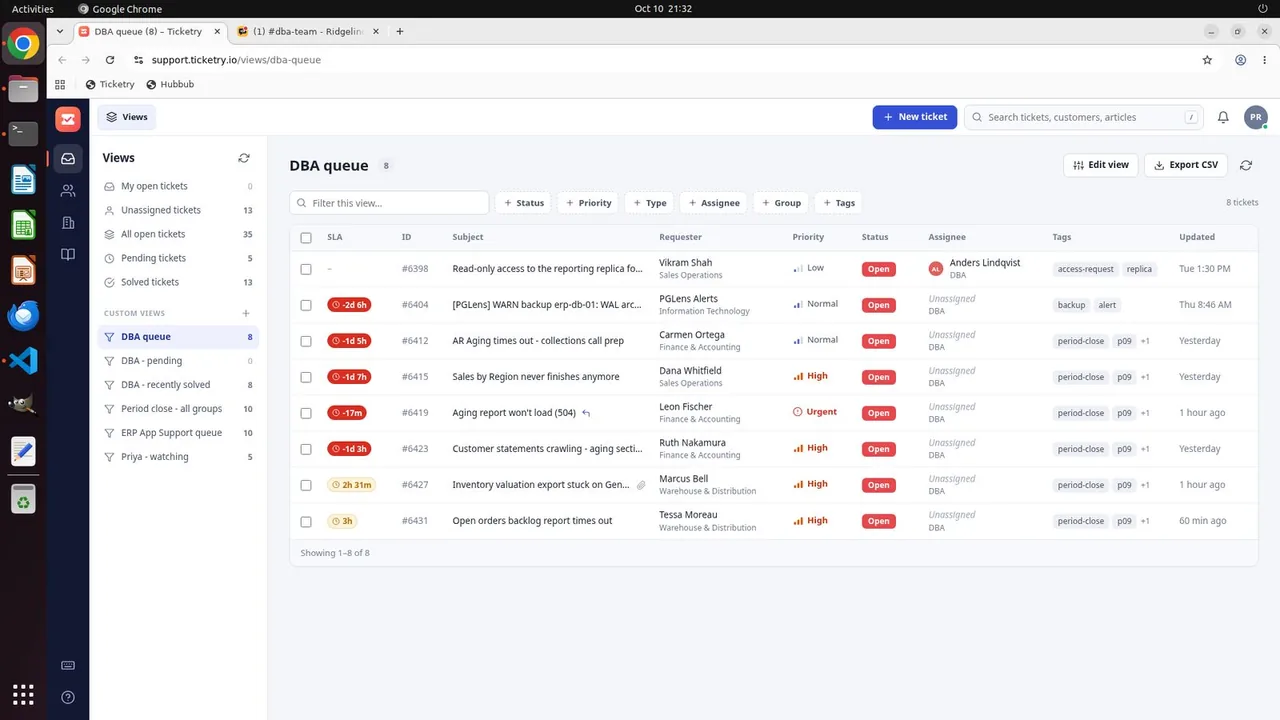Click the New ticket button
This screenshot has width=1280, height=720.
click(x=915, y=117)
